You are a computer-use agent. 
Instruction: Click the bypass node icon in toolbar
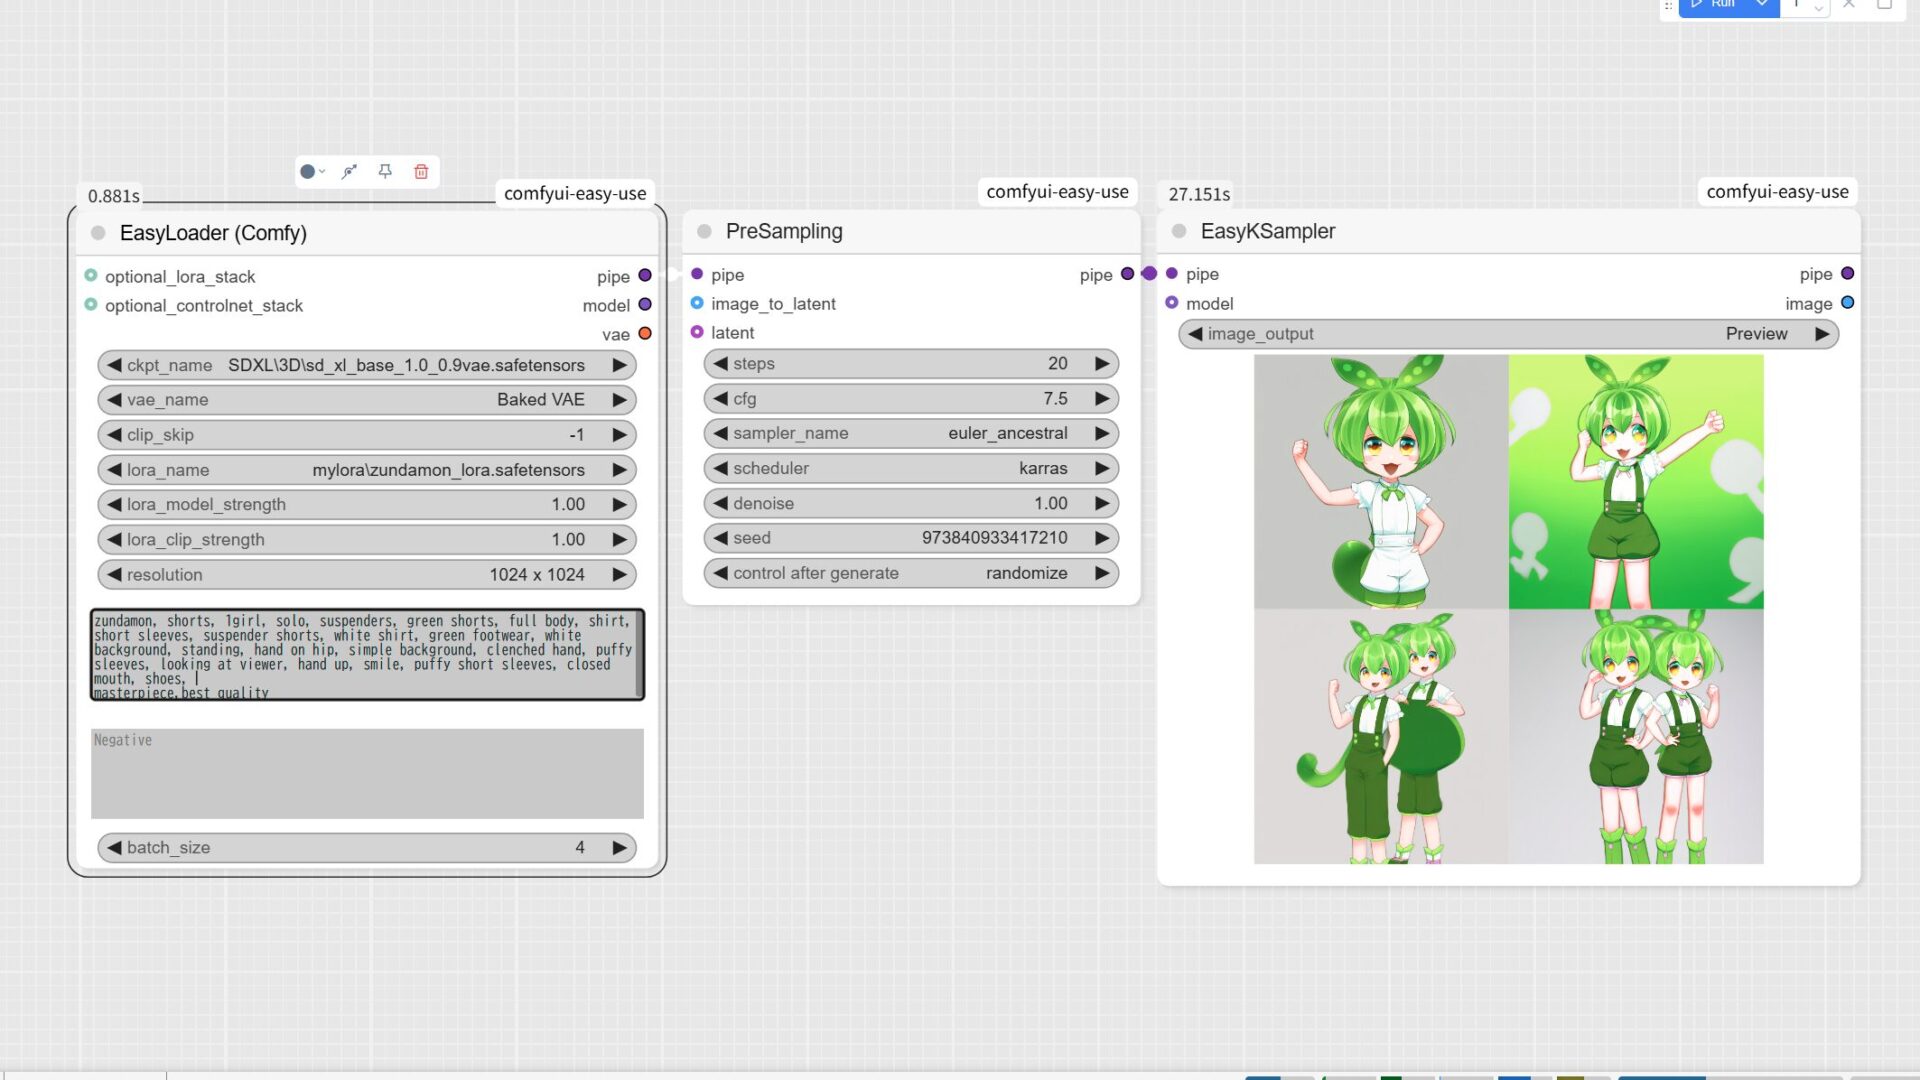coord(349,172)
